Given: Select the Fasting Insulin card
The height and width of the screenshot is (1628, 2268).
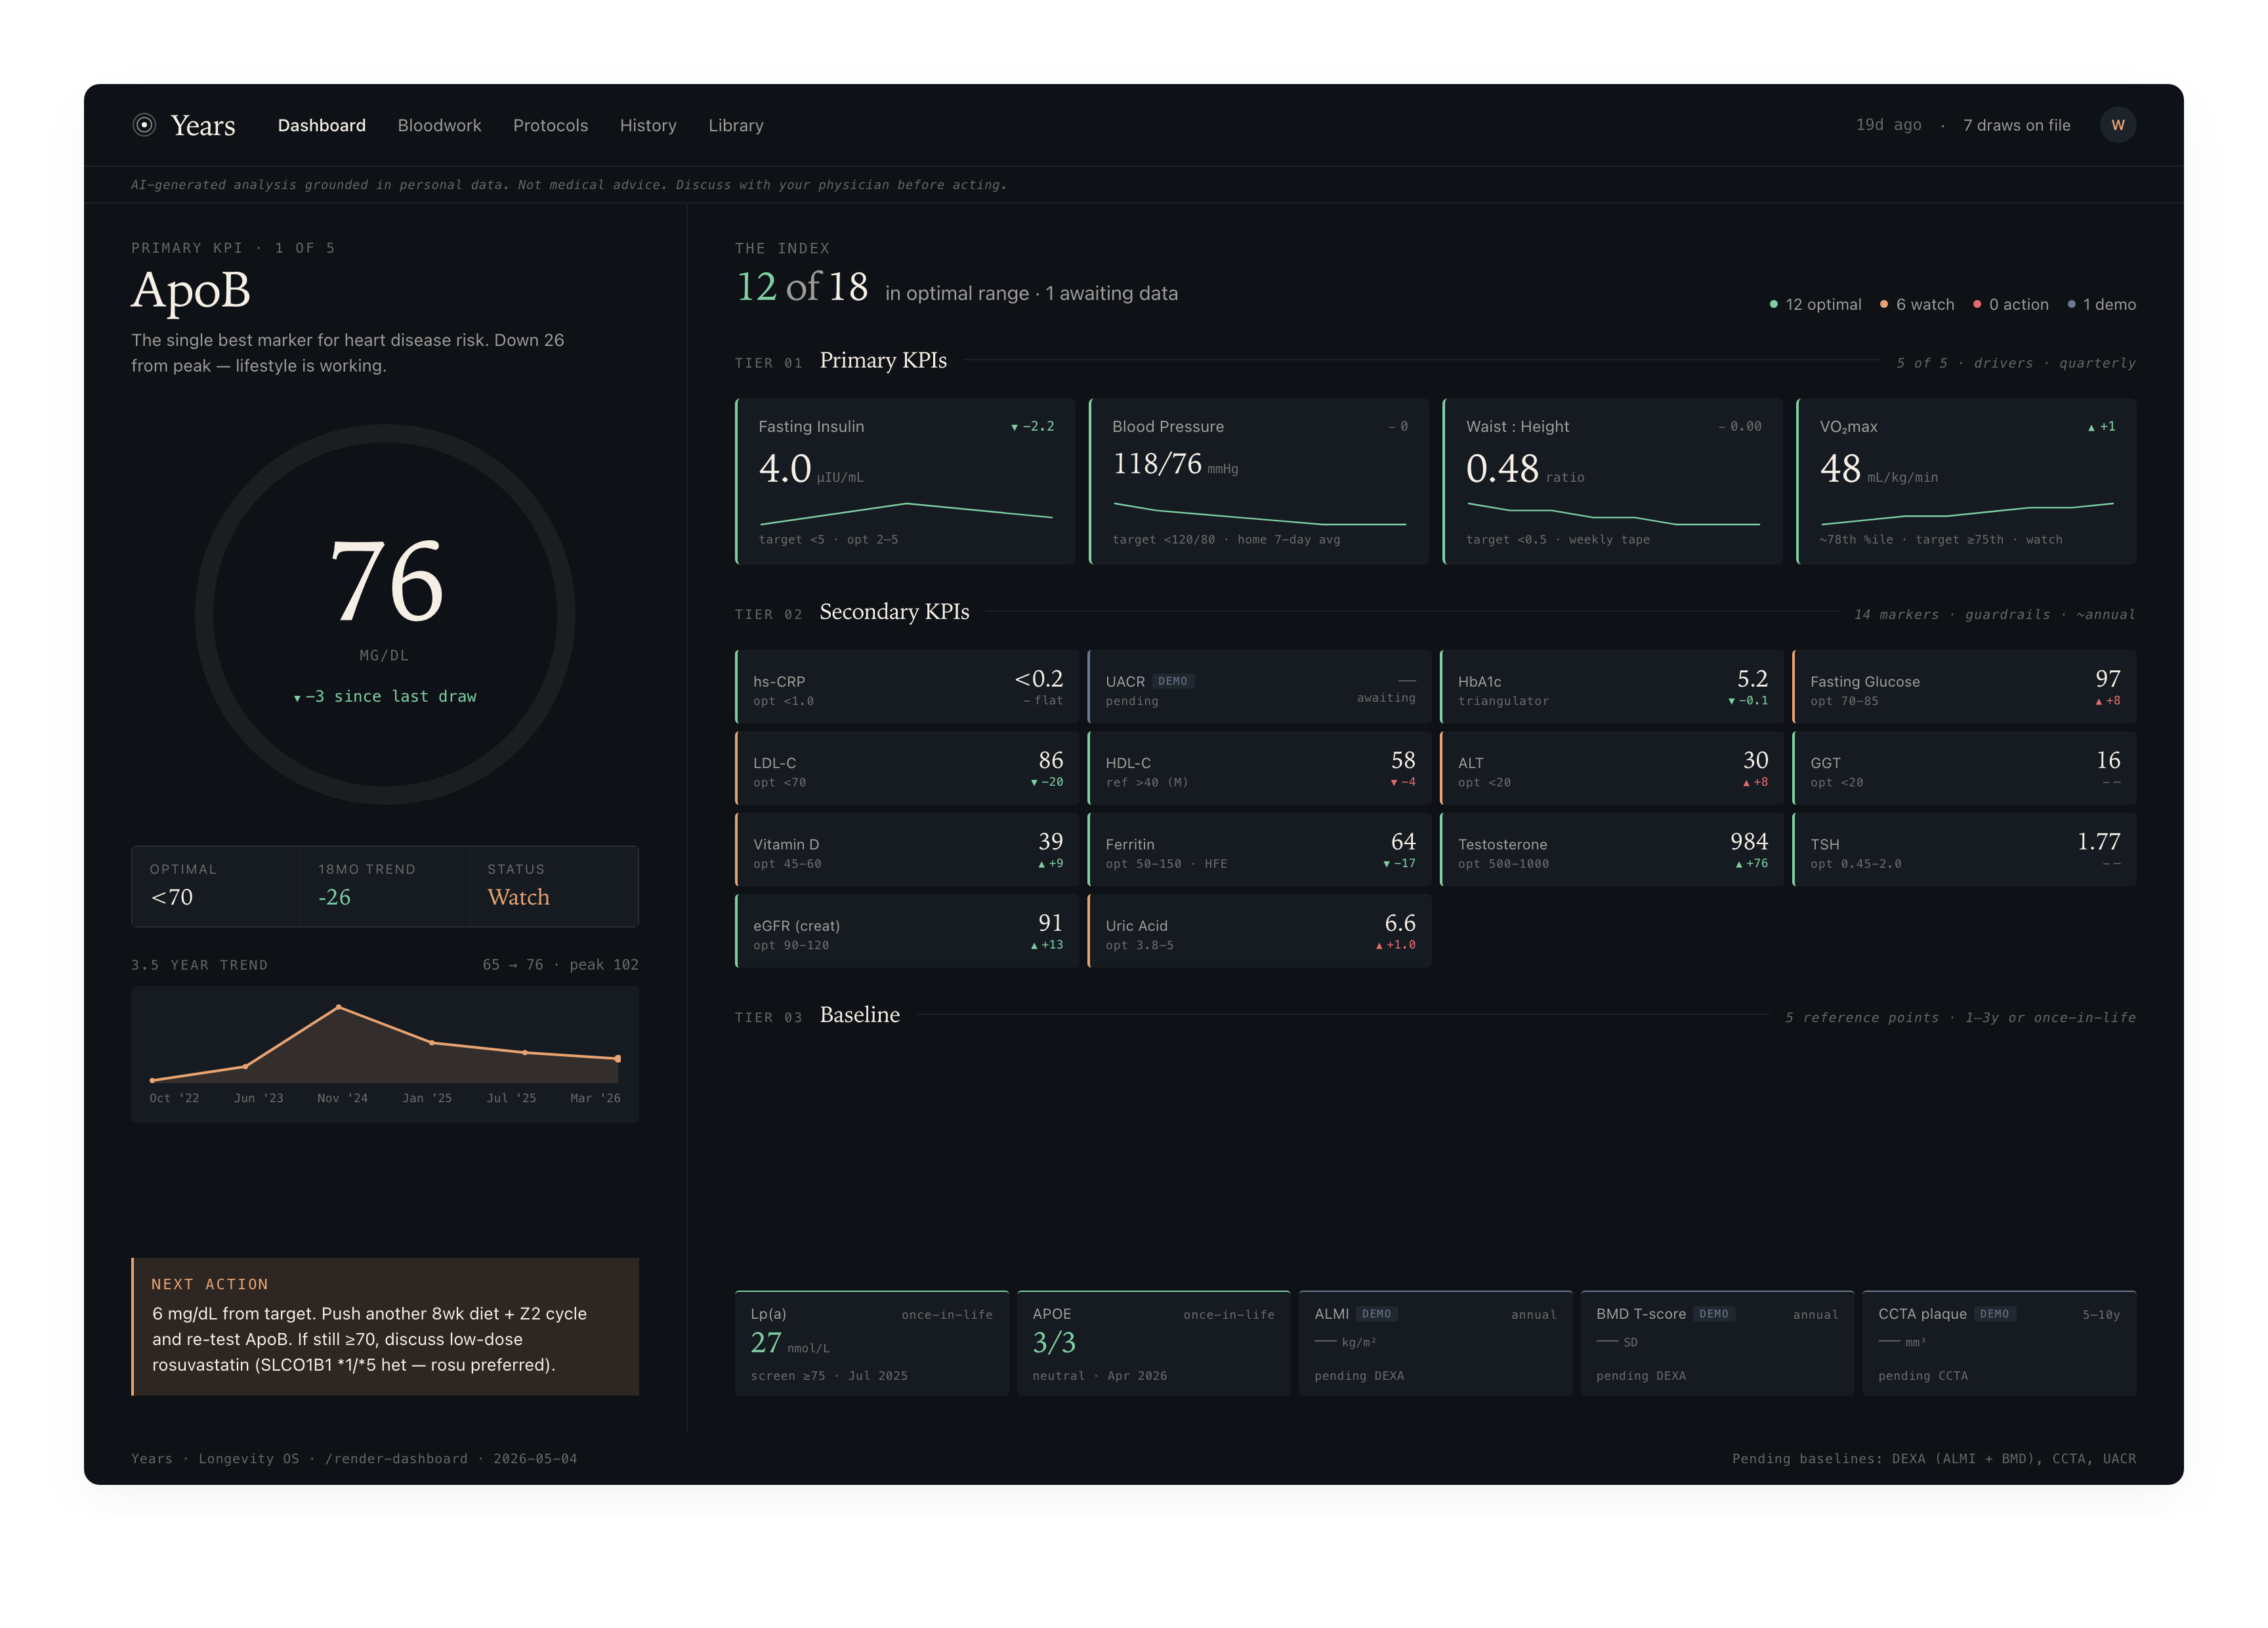Looking at the screenshot, I should click(905, 481).
